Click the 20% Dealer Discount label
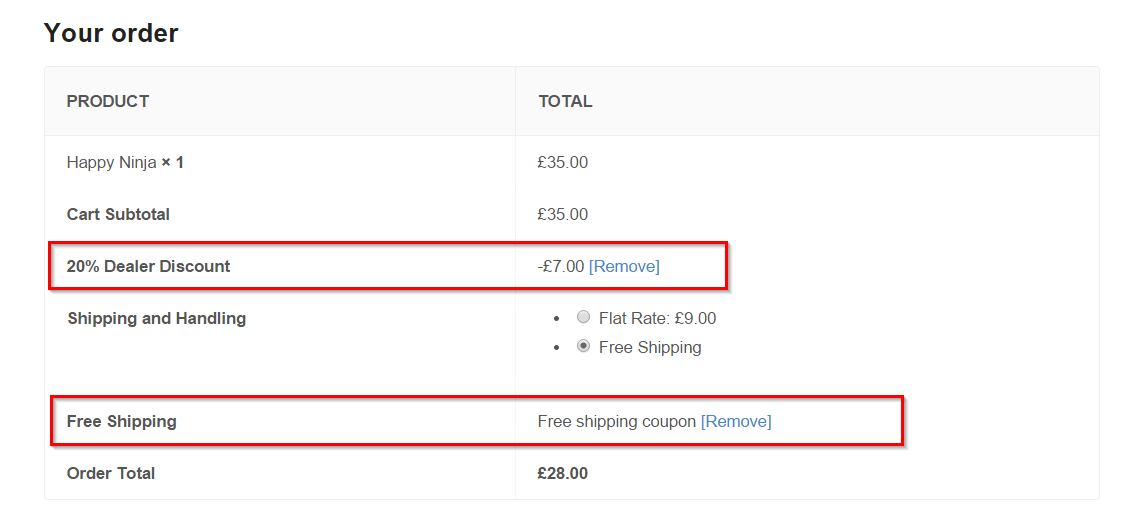 [149, 266]
